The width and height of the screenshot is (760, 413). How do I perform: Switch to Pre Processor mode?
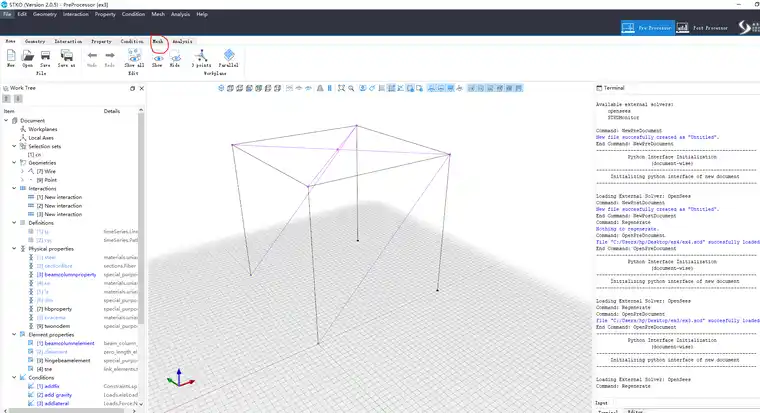click(648, 28)
